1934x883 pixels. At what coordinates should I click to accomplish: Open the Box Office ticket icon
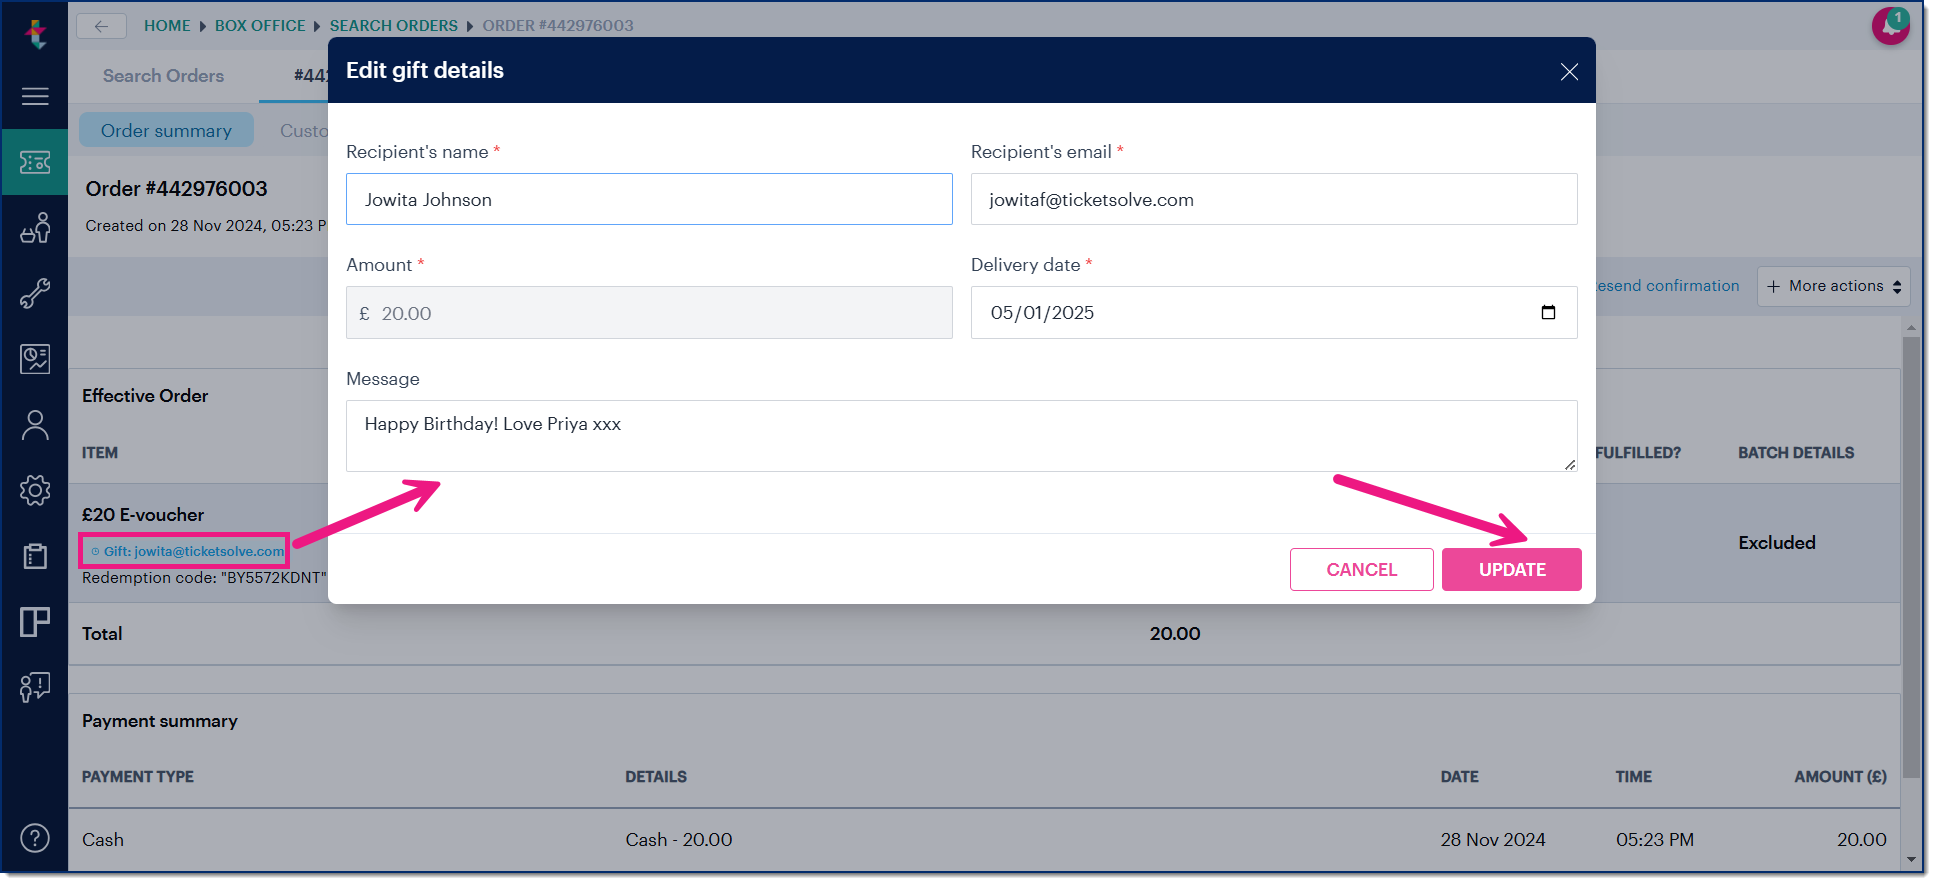[35, 162]
